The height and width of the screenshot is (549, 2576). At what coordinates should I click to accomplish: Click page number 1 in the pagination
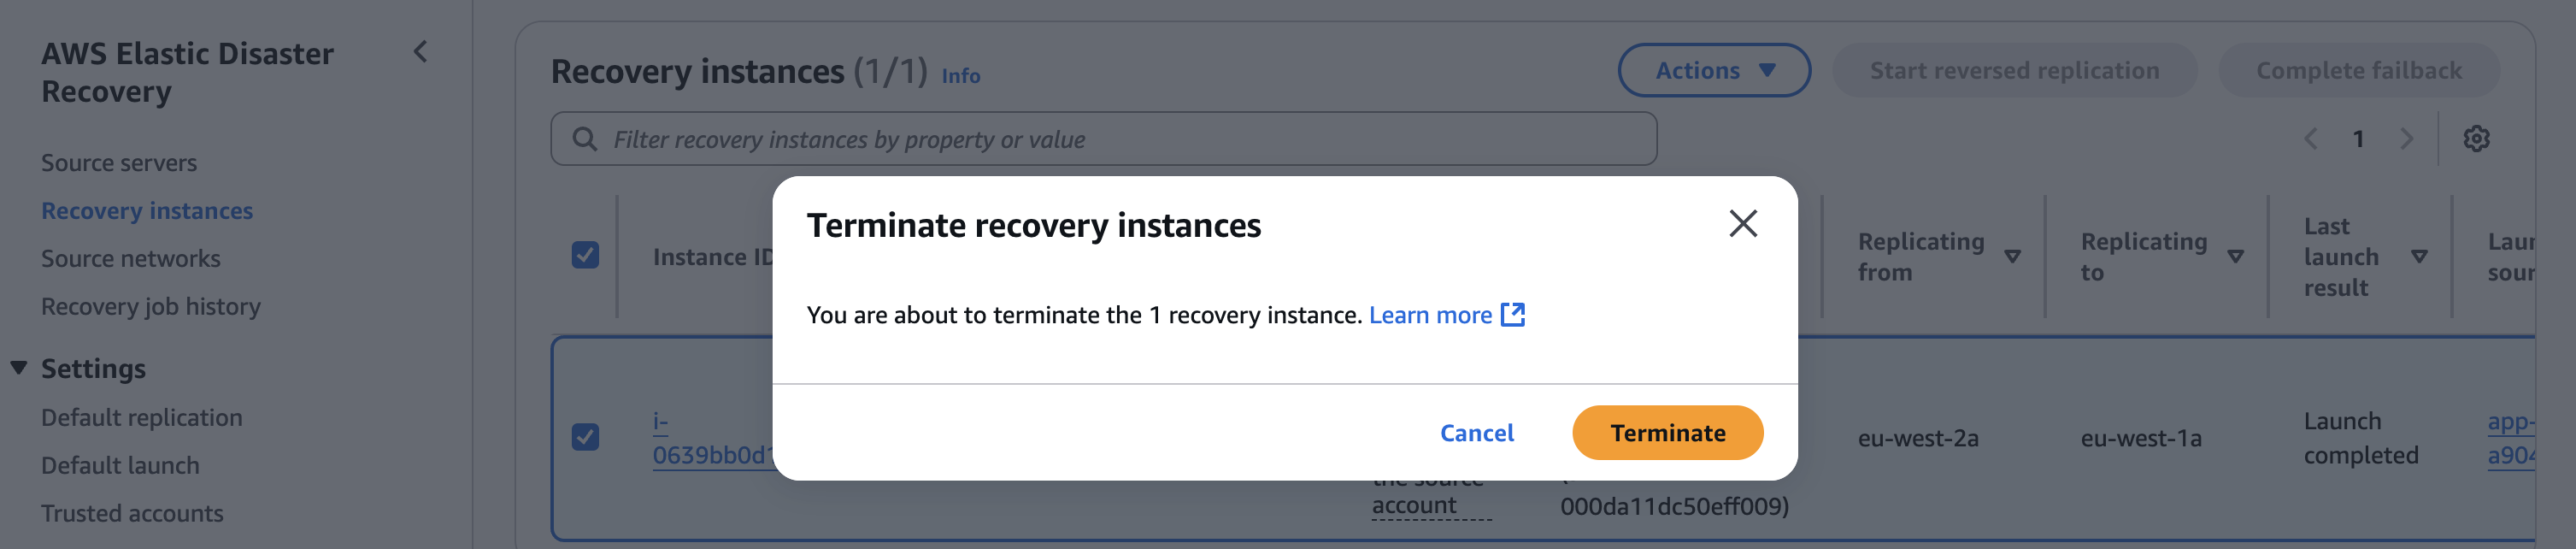pyautogui.click(x=2359, y=139)
